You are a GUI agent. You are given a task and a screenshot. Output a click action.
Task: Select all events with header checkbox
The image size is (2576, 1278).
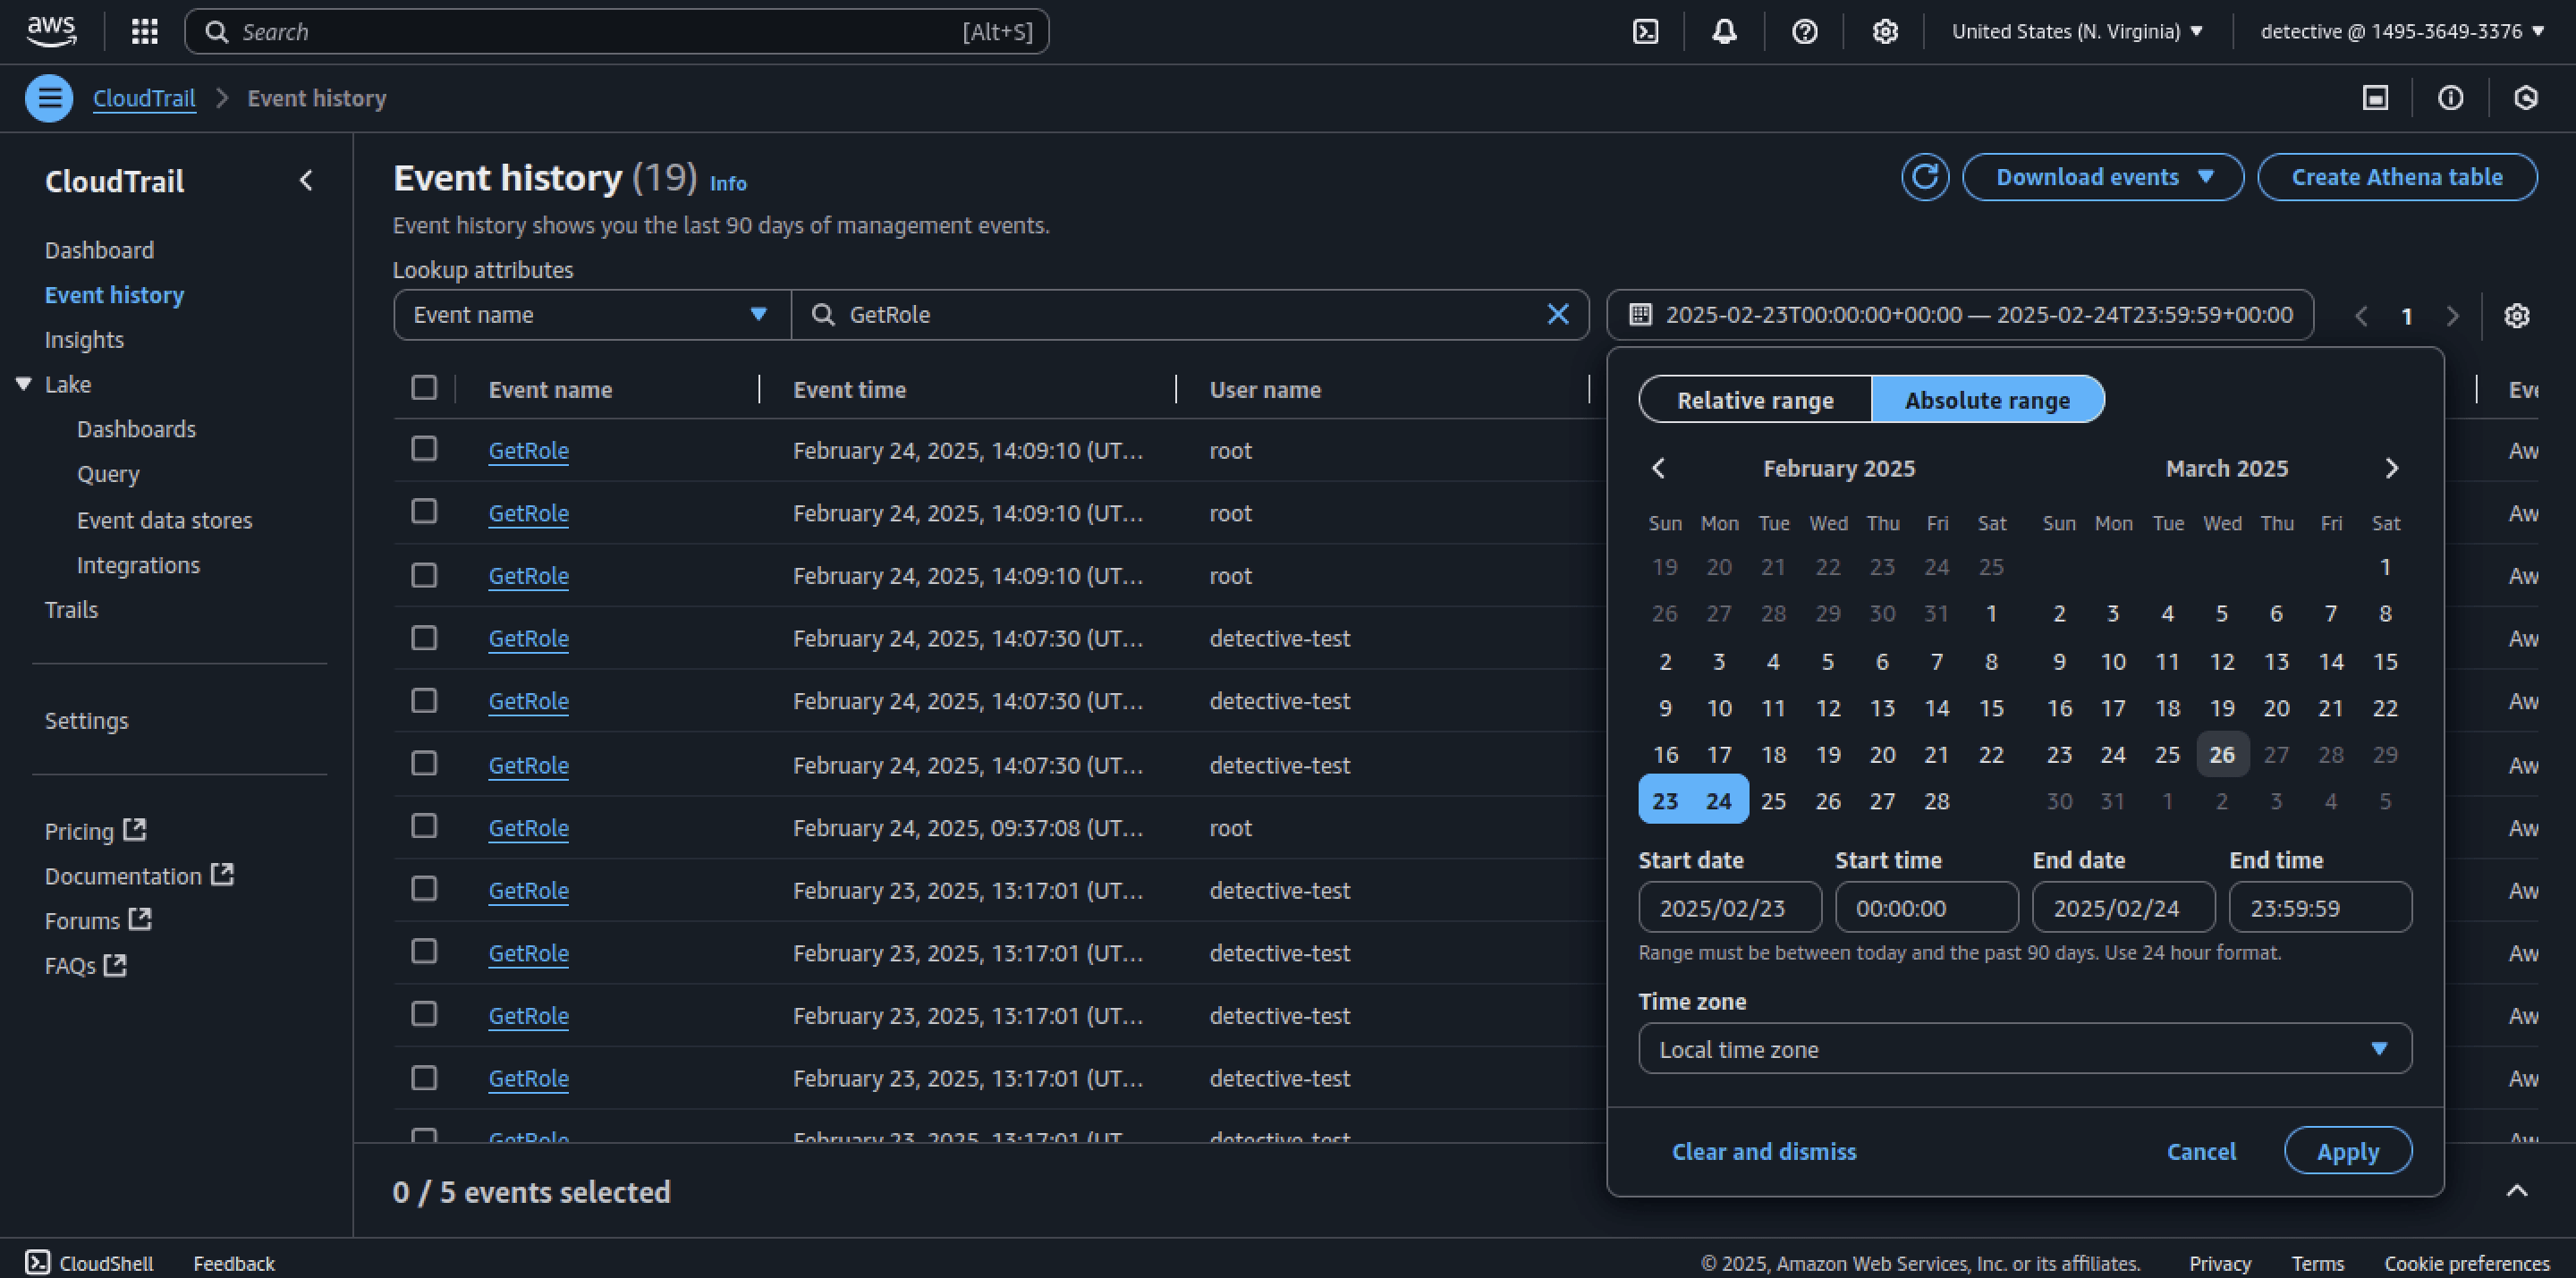[x=424, y=388]
